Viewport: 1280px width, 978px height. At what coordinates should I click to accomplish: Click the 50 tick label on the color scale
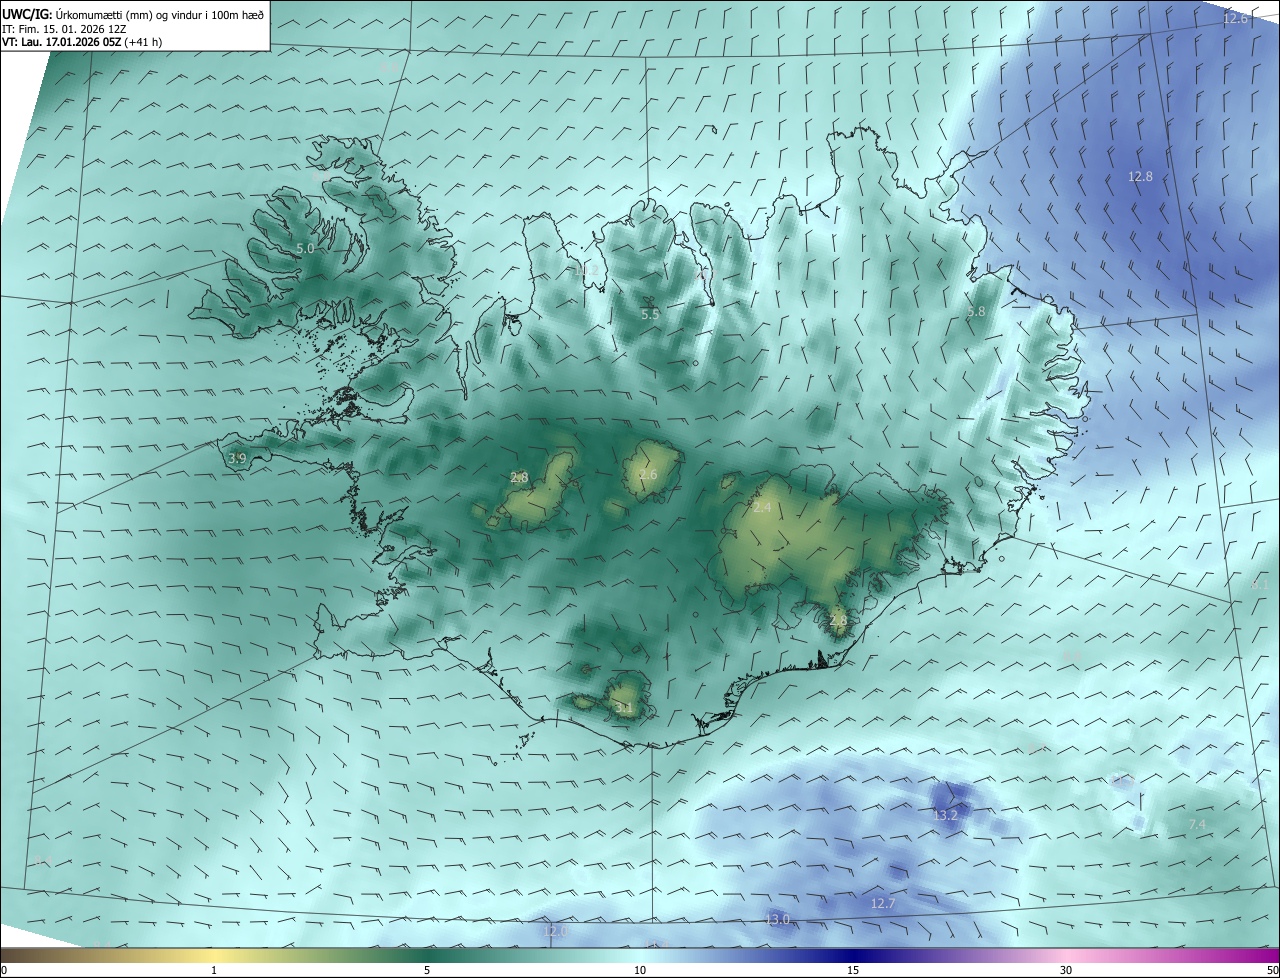point(1272,970)
